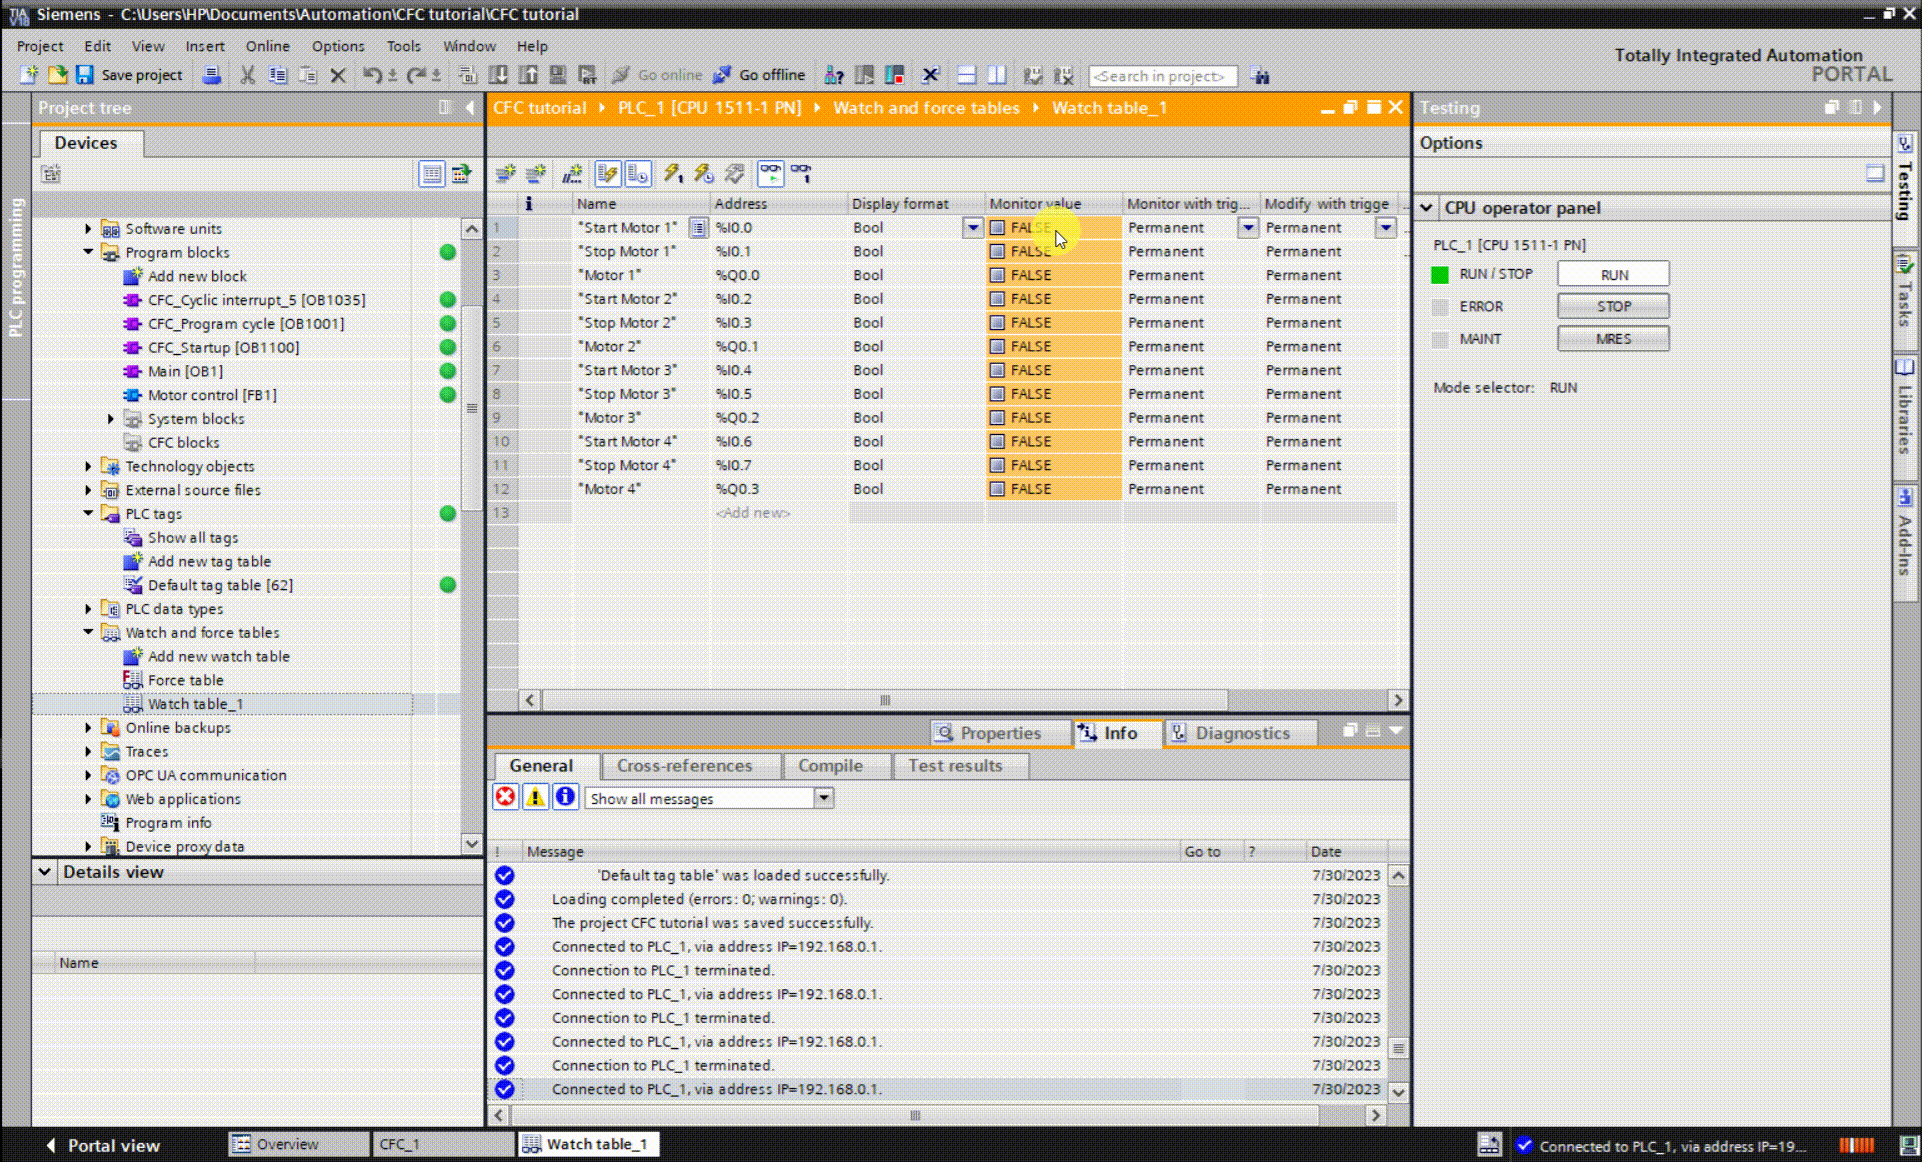Click "Modify all selected values once" lightning icon

(x=672, y=173)
